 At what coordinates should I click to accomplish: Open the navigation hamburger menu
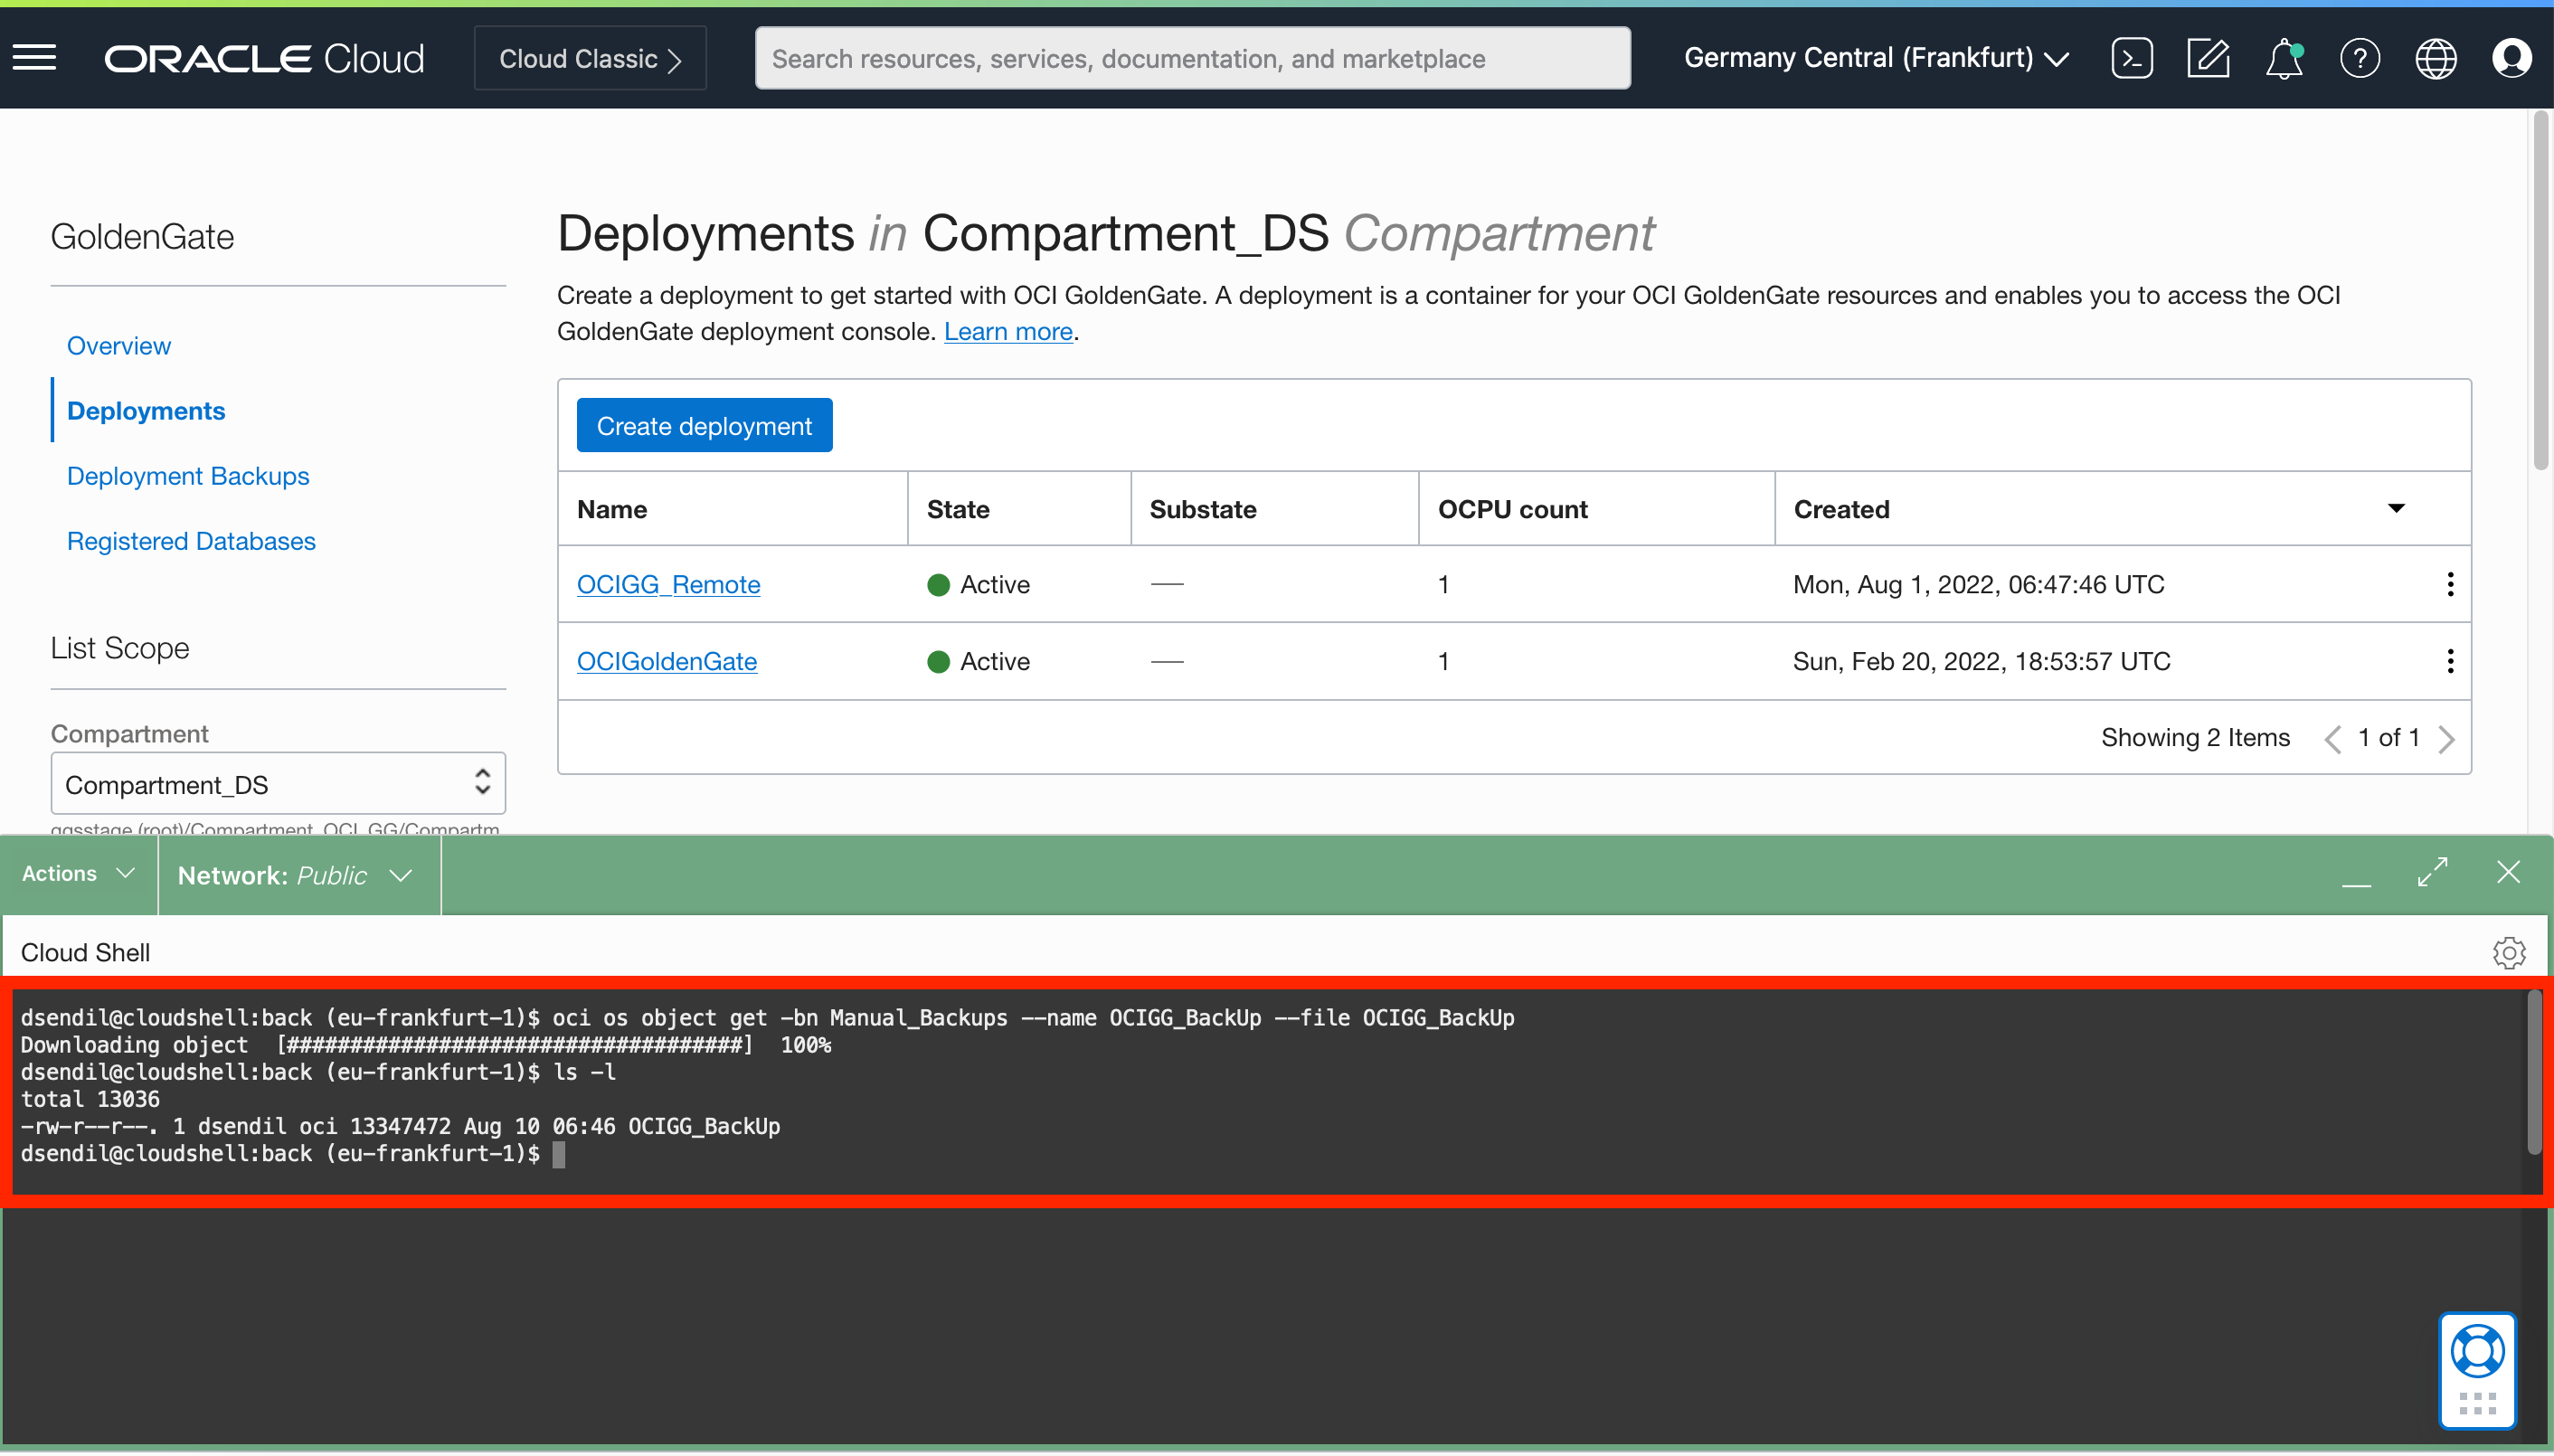pyautogui.click(x=34, y=57)
